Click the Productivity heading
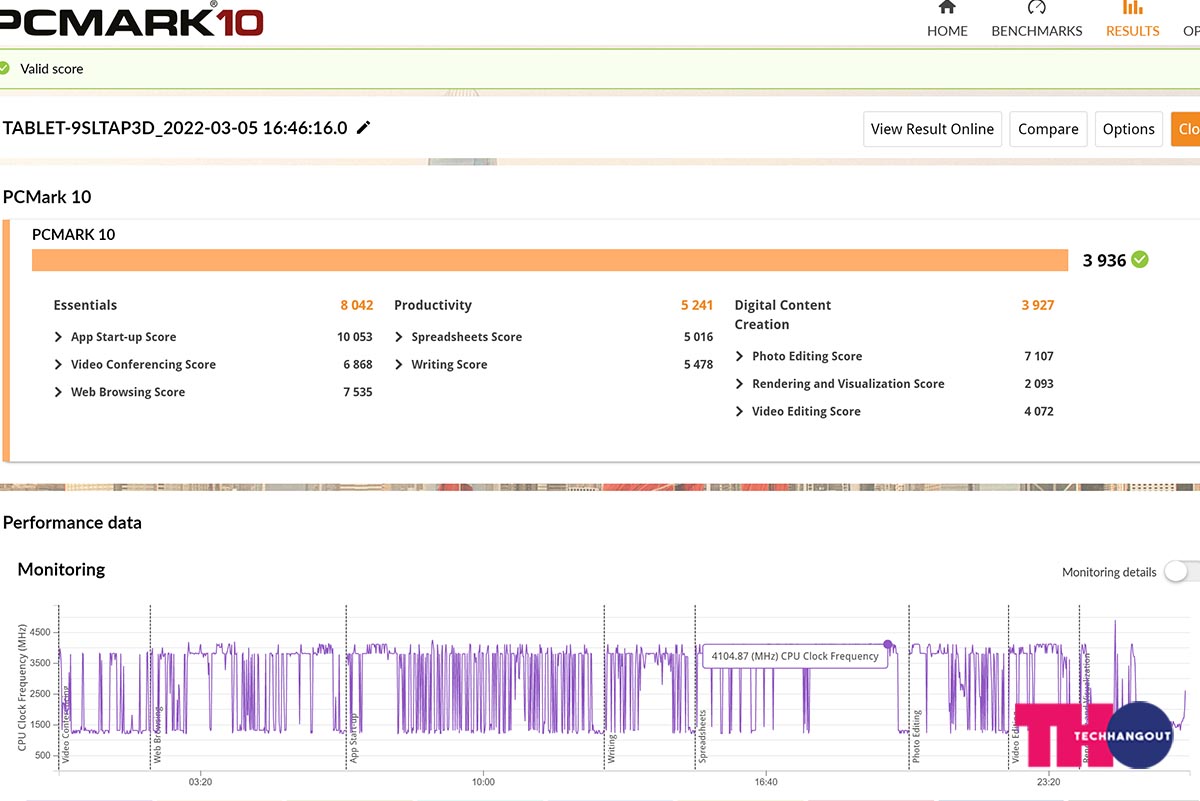The height and width of the screenshot is (801, 1200). [x=433, y=305]
